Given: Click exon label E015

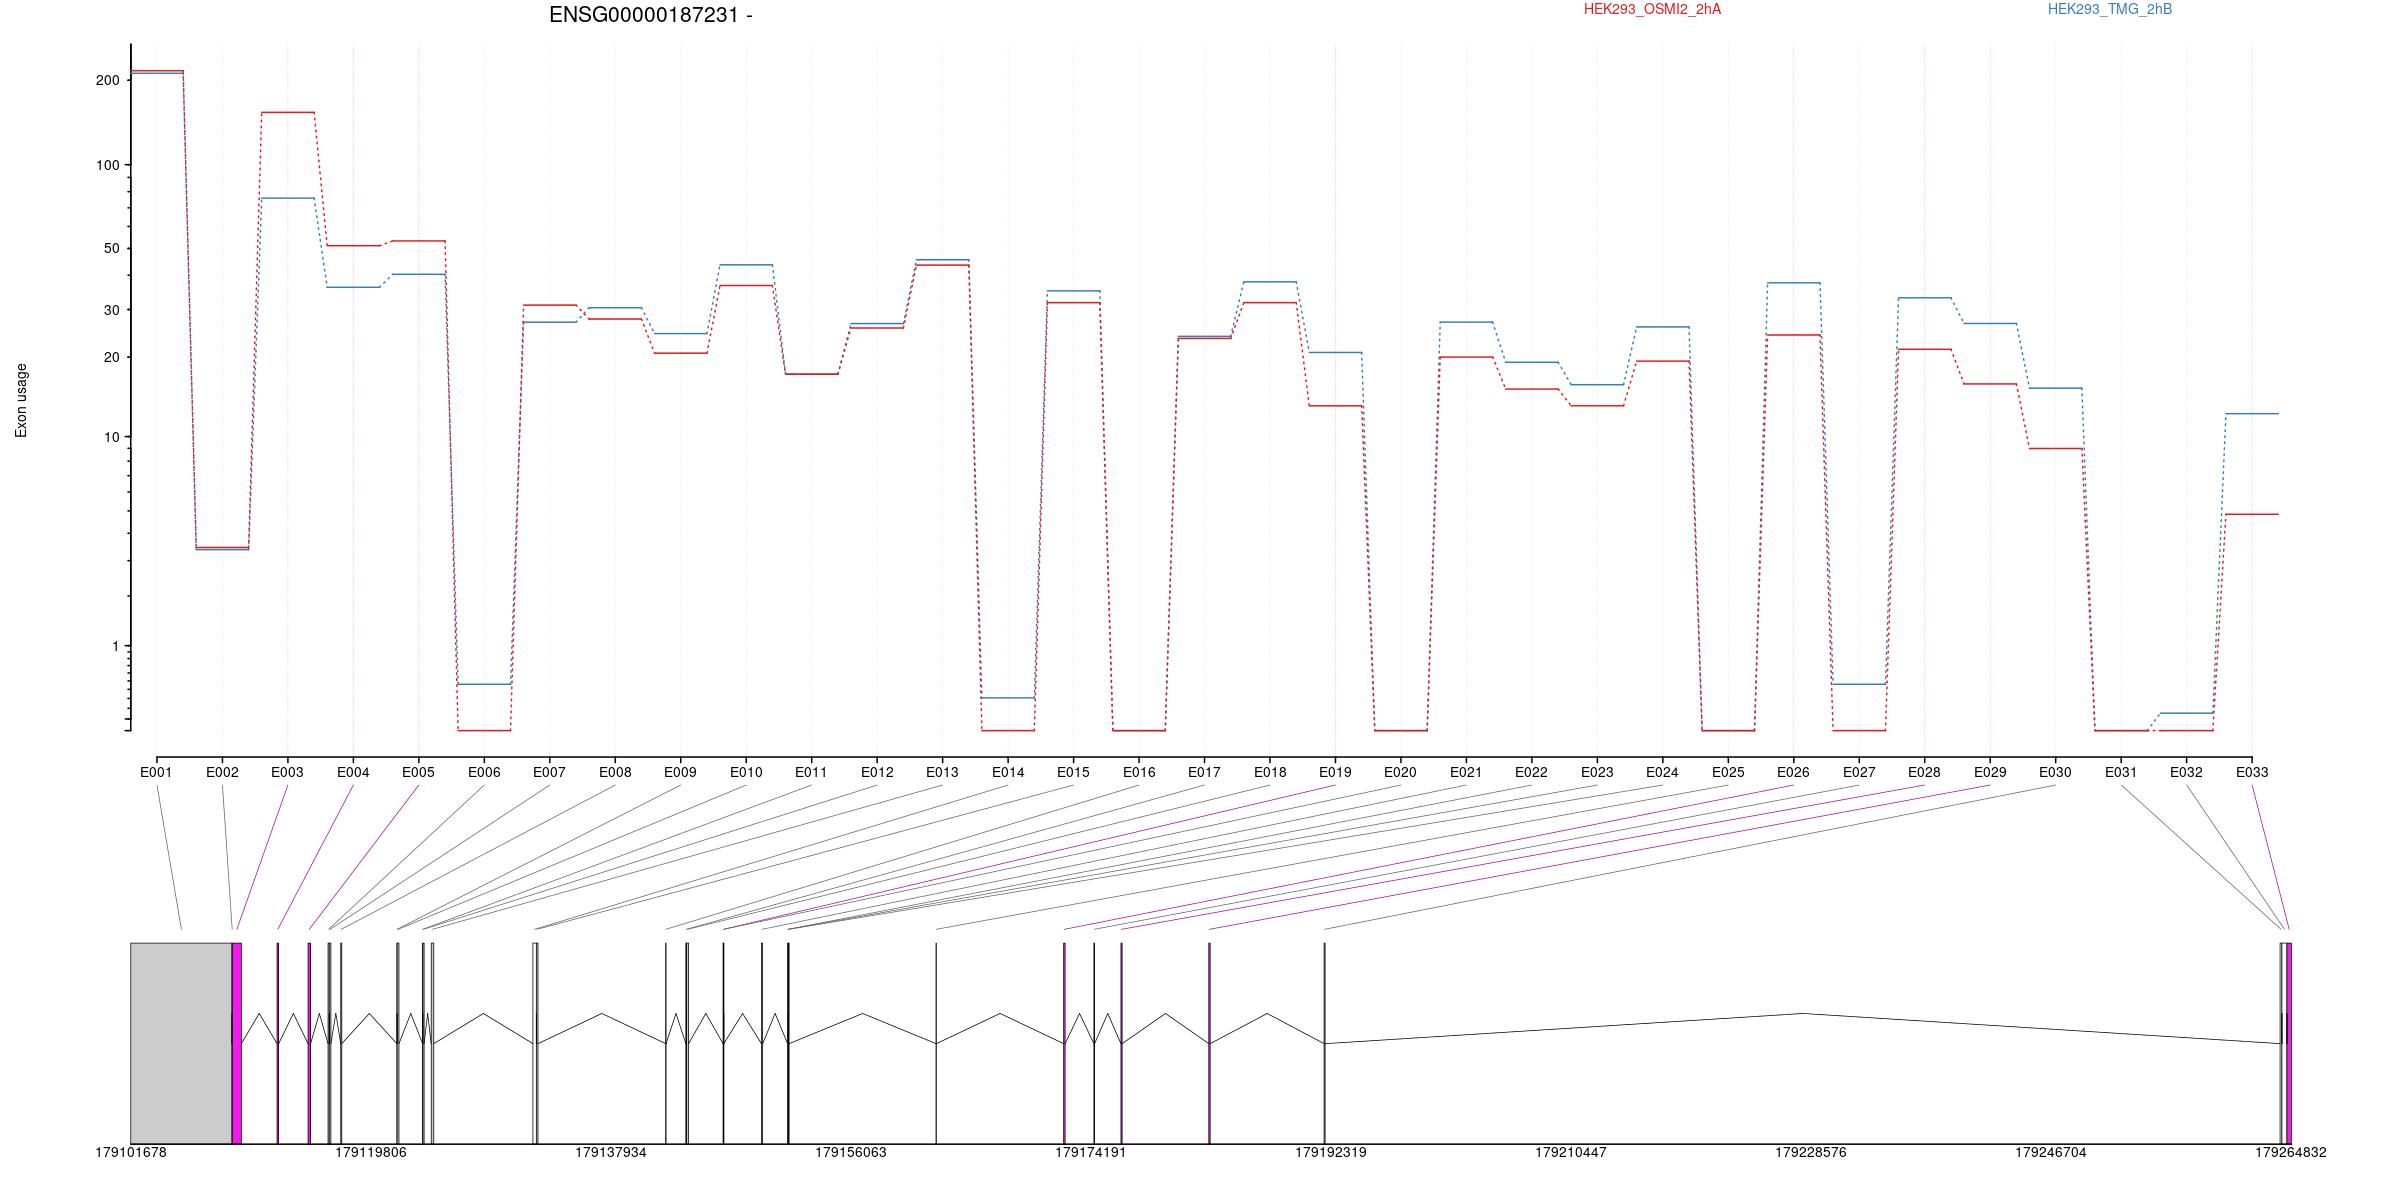Looking at the screenshot, I should pyautogui.click(x=1073, y=772).
